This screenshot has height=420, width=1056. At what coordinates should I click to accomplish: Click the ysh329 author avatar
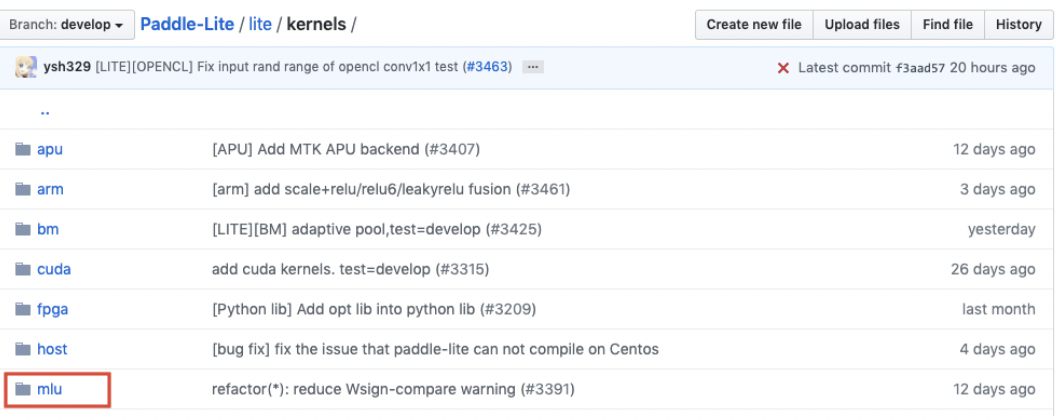pyautogui.click(x=26, y=67)
